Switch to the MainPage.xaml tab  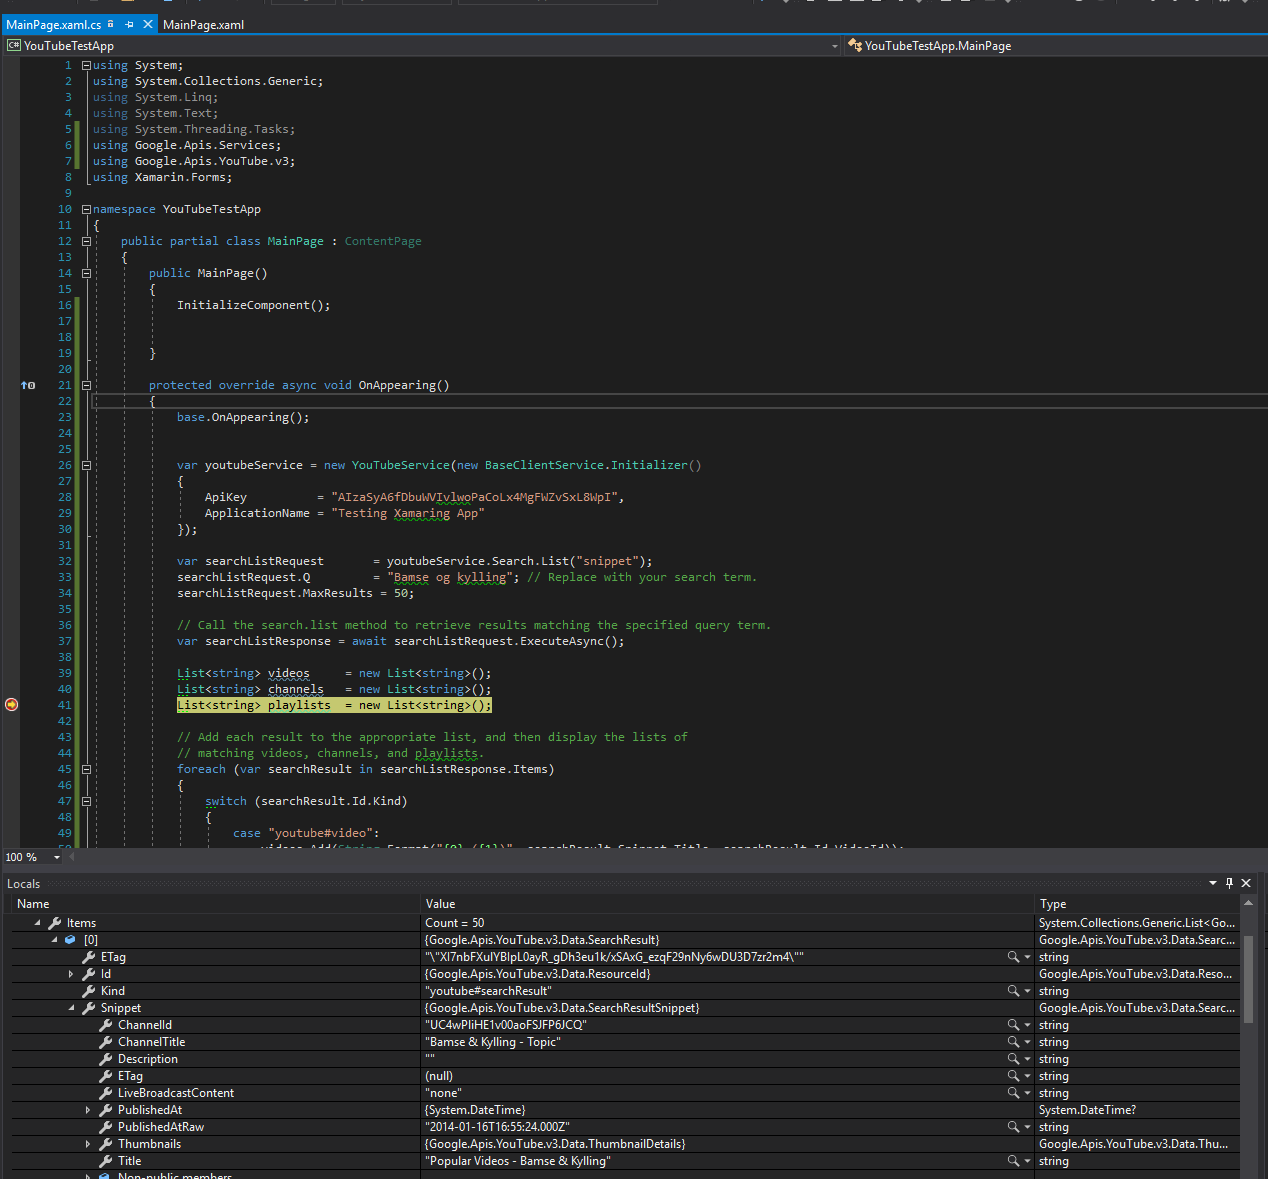(203, 24)
